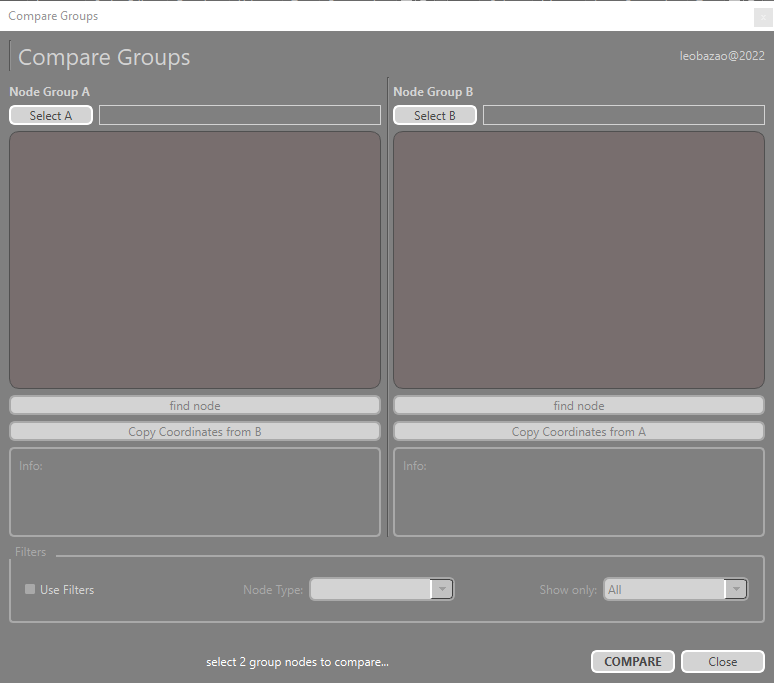This screenshot has height=683, width=774.
Task: Focus the Node Group B name field
Action: click(624, 115)
